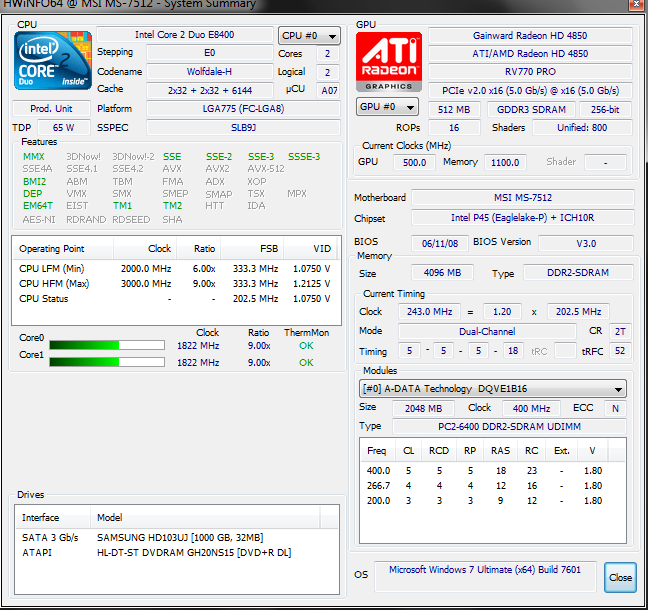The height and width of the screenshot is (610, 648).
Task: Click the GPU clock 500.0 value
Action: (414, 162)
